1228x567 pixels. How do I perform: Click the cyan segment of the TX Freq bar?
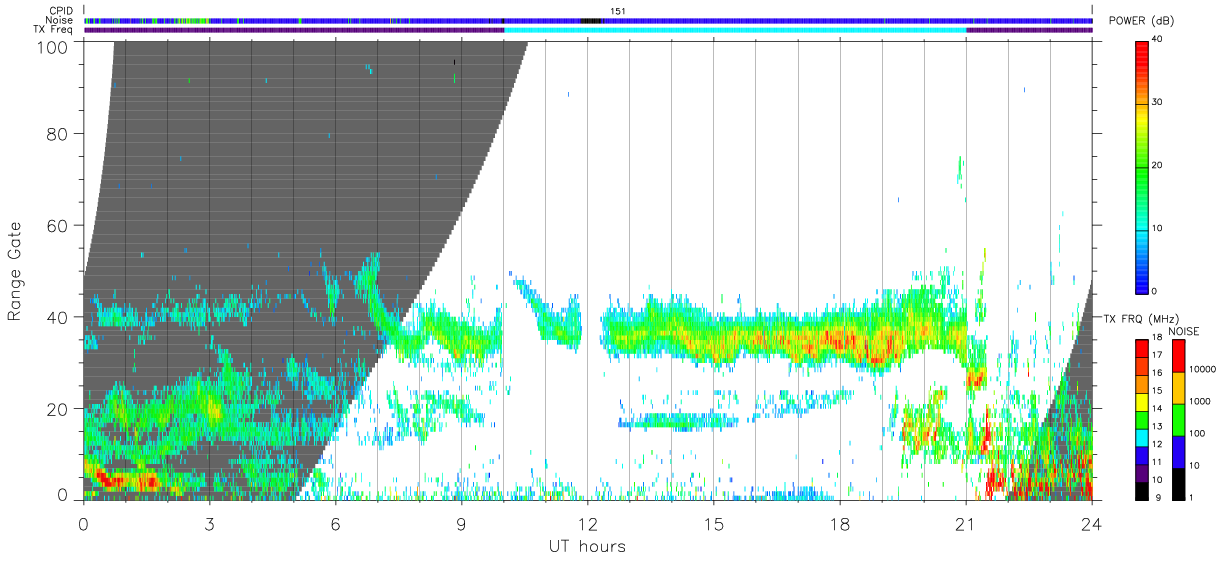[735, 30]
